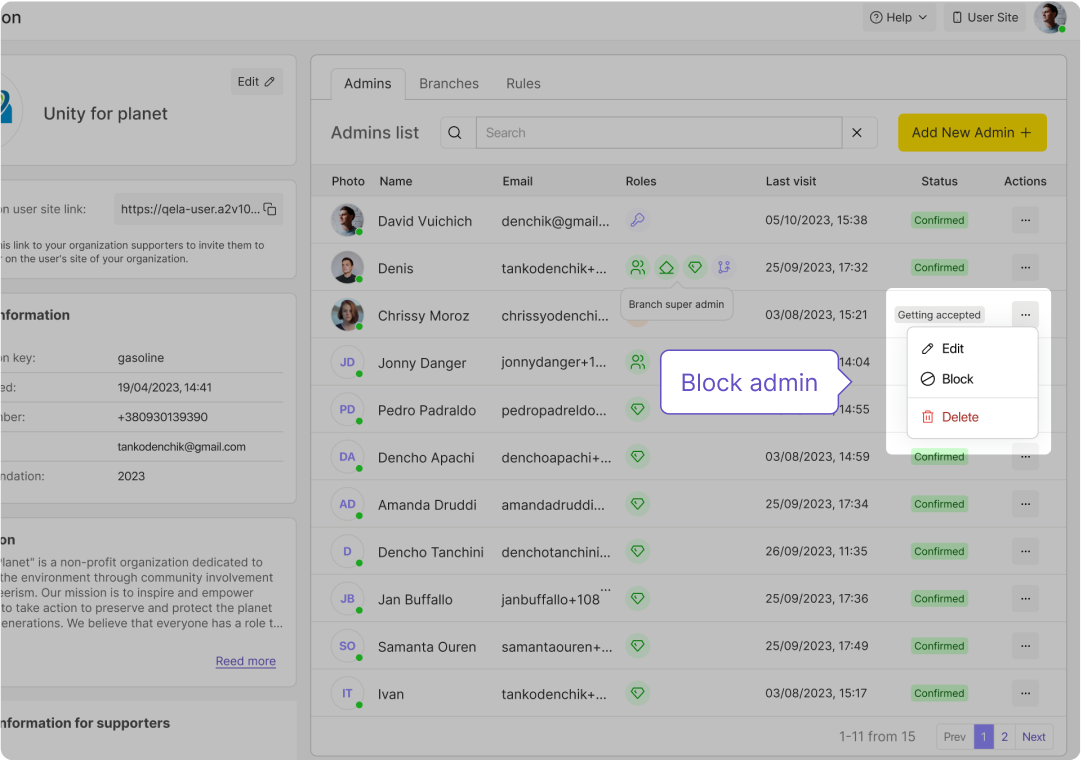Click Denis's branch role icon
The height and width of the screenshot is (760, 1081).
pos(724,267)
